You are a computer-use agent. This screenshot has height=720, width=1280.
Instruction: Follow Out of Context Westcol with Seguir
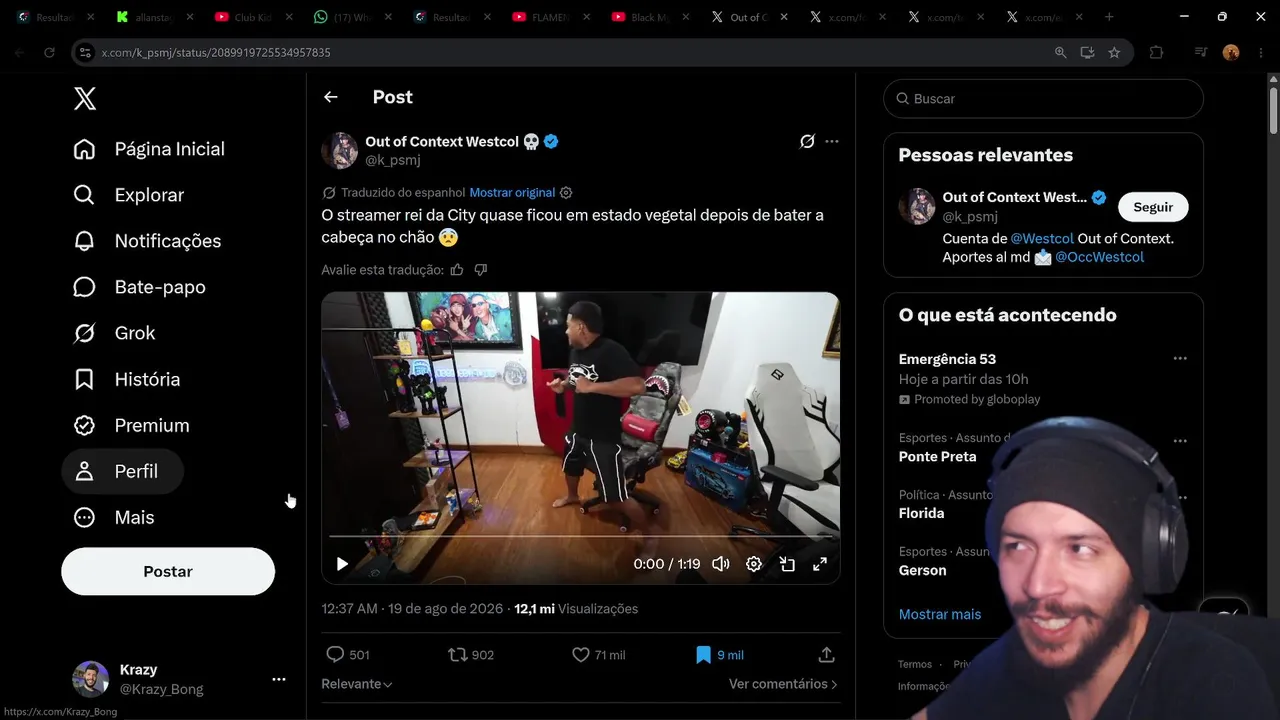pos(1153,207)
